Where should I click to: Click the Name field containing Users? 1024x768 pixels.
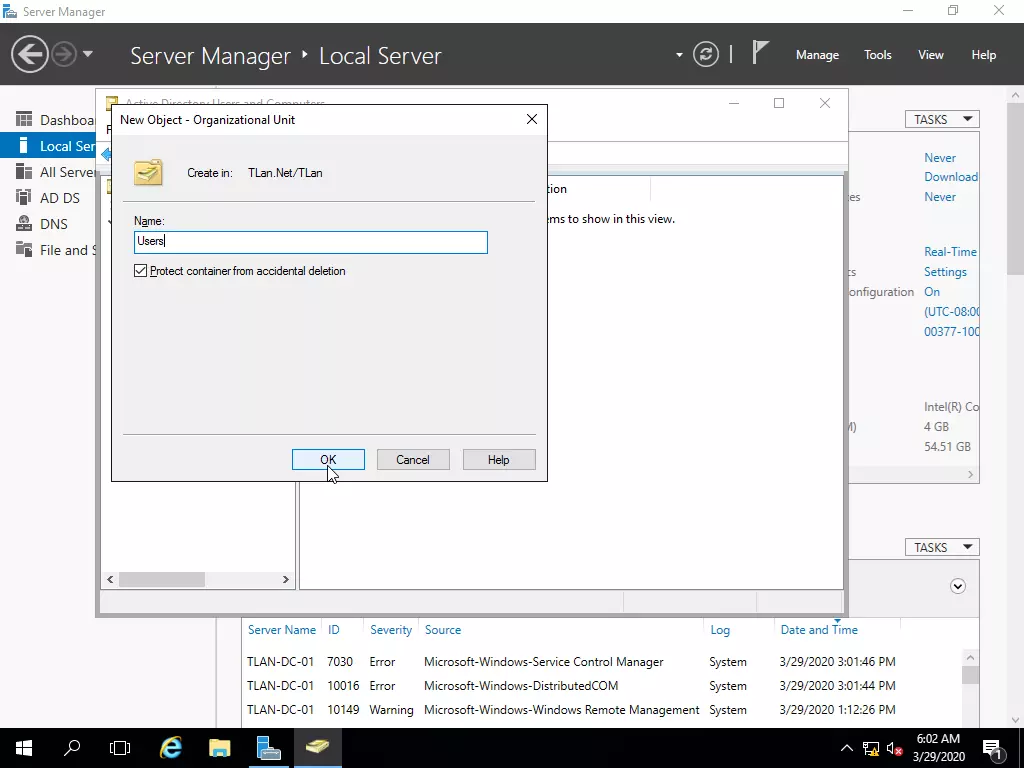click(x=311, y=242)
